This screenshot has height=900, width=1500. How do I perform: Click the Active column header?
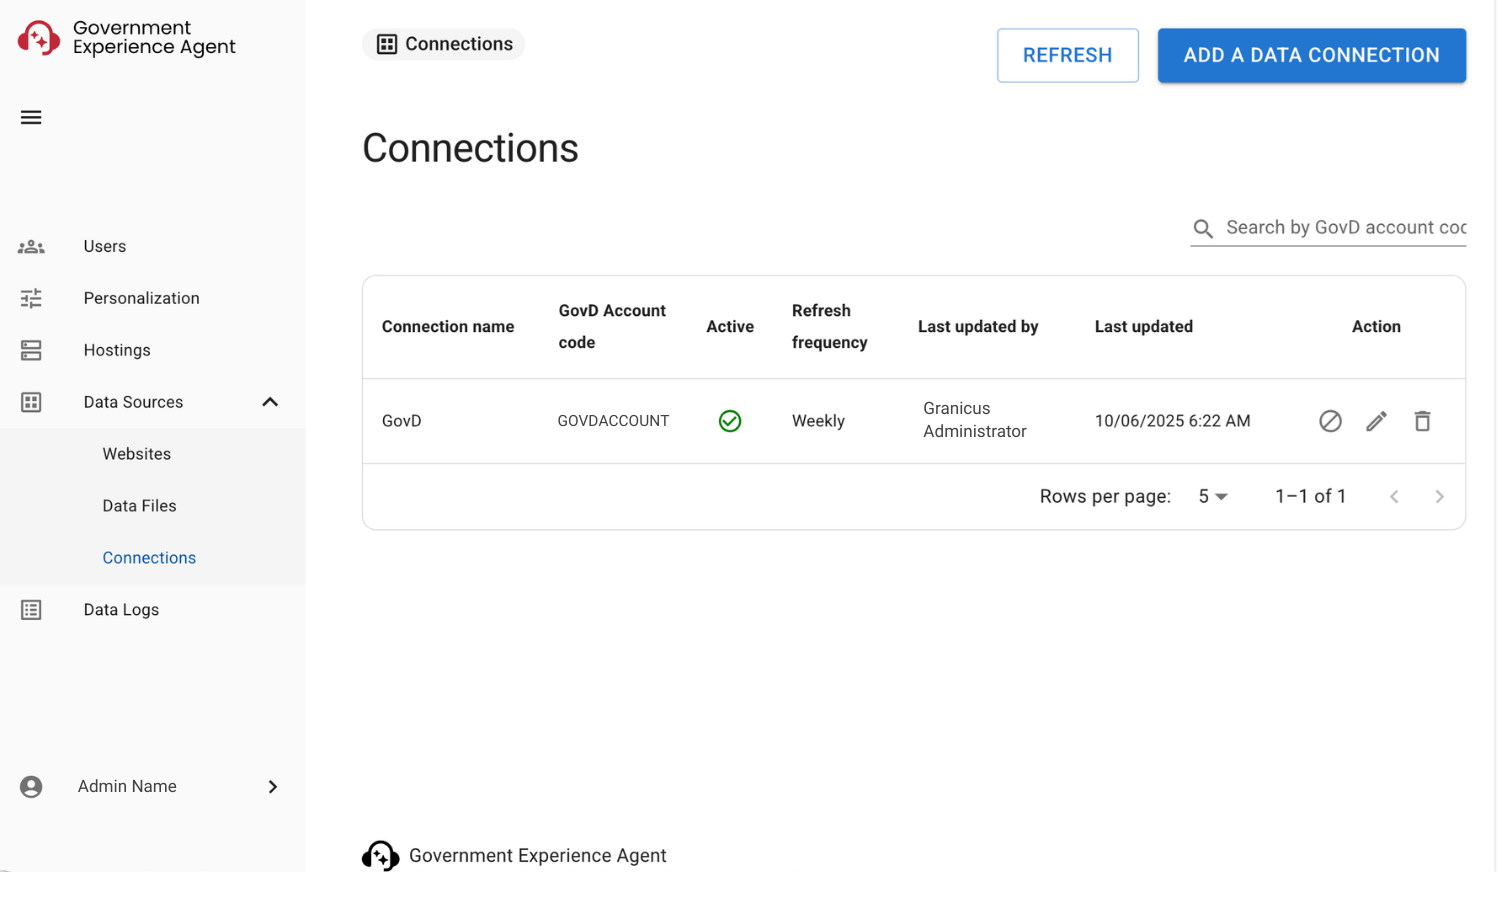[730, 327]
